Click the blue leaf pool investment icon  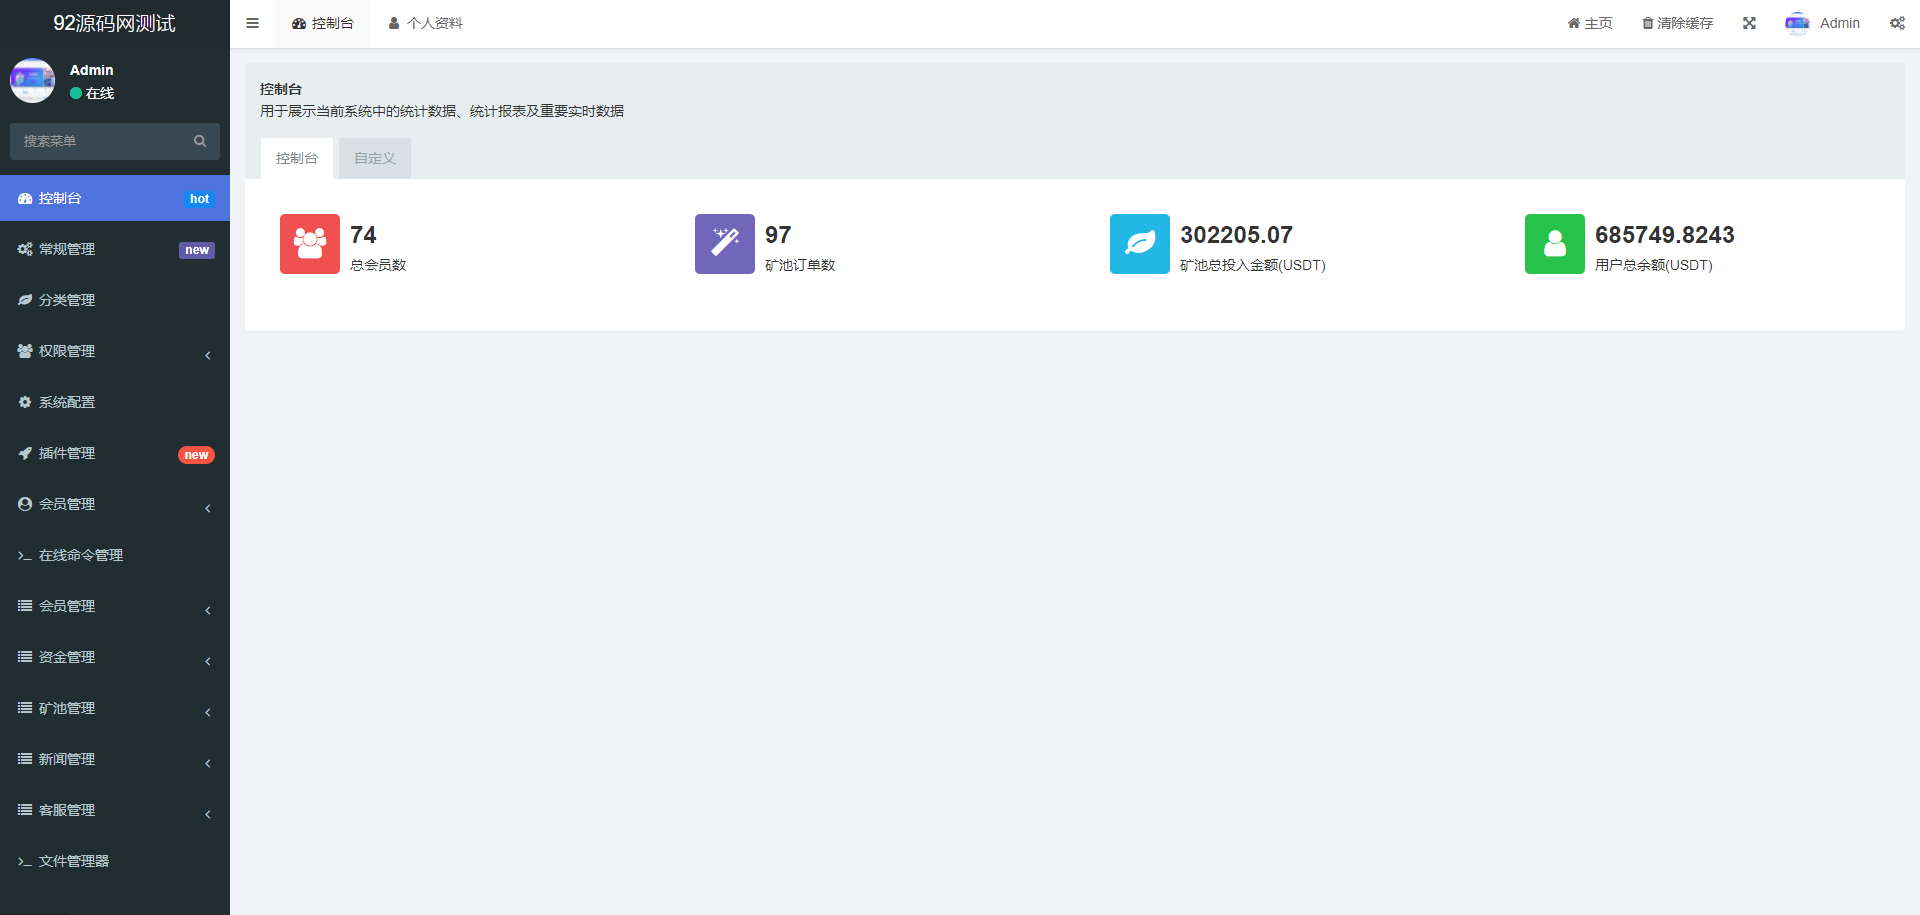click(1140, 244)
